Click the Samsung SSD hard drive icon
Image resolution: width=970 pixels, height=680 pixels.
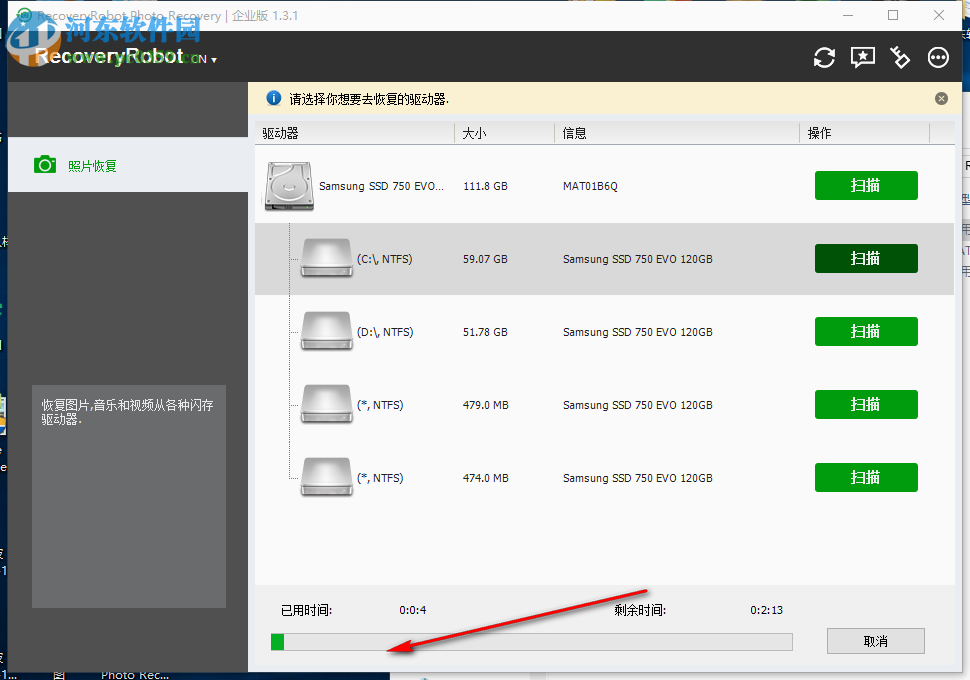click(x=288, y=185)
